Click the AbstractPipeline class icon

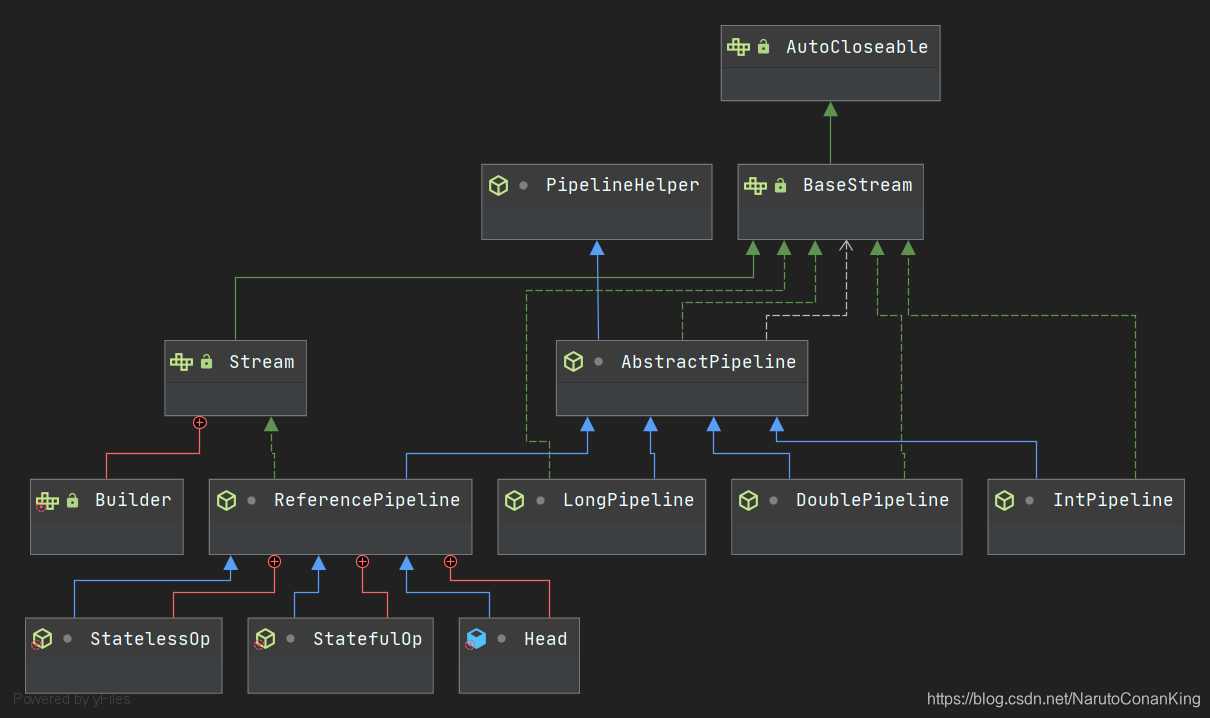click(x=573, y=362)
